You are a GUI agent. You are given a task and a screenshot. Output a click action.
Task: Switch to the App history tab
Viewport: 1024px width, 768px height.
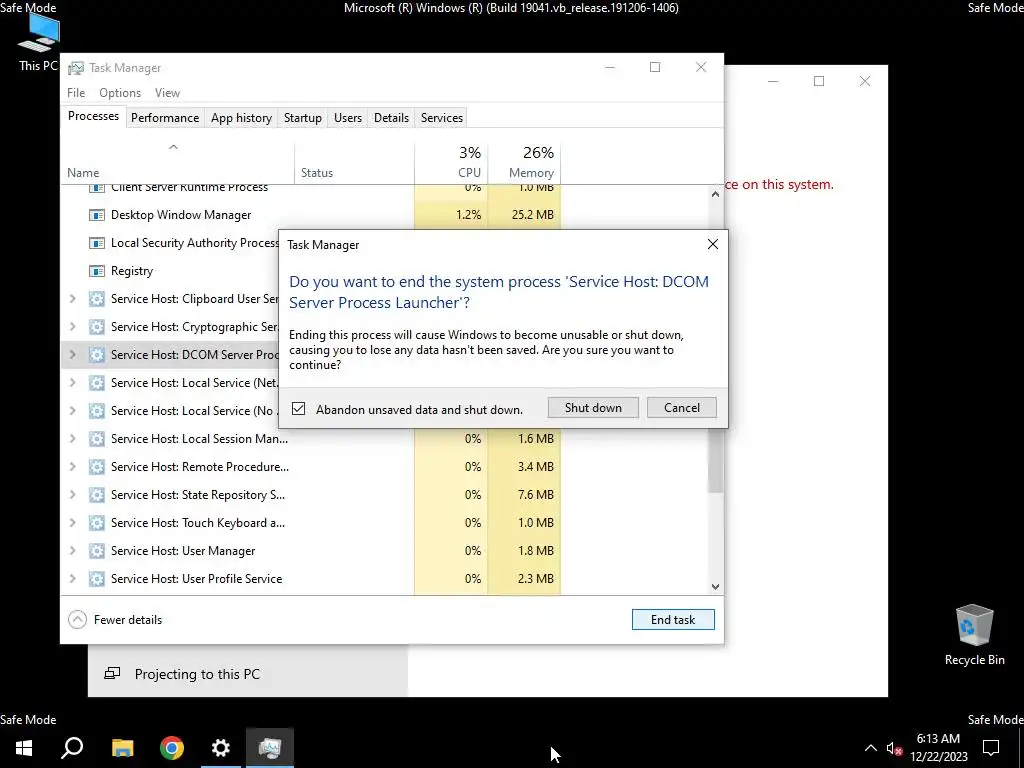[241, 118]
